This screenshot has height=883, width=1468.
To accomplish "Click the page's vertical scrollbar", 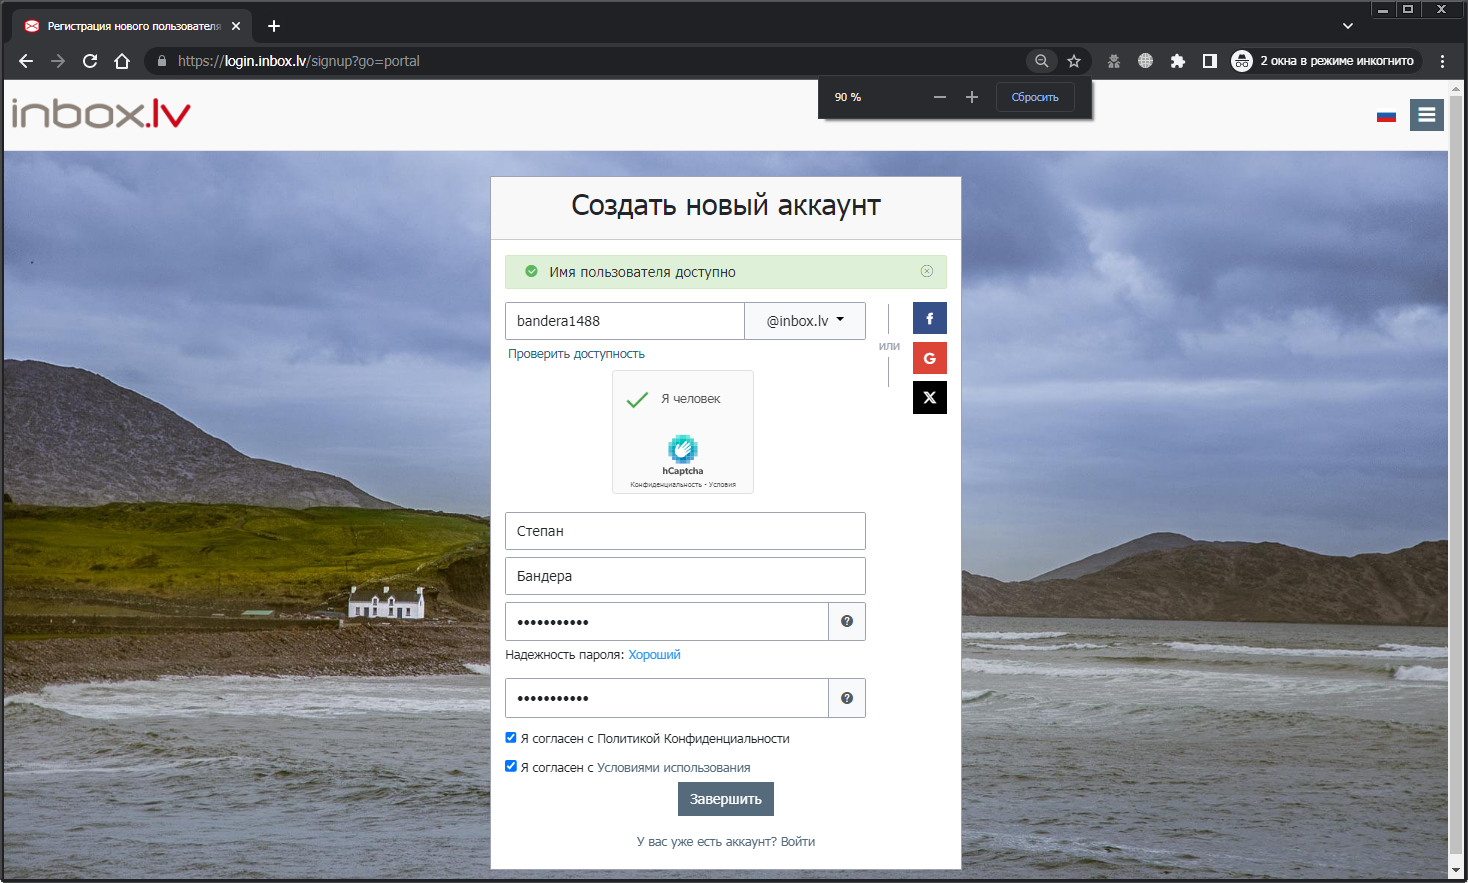I will coord(1457,500).
